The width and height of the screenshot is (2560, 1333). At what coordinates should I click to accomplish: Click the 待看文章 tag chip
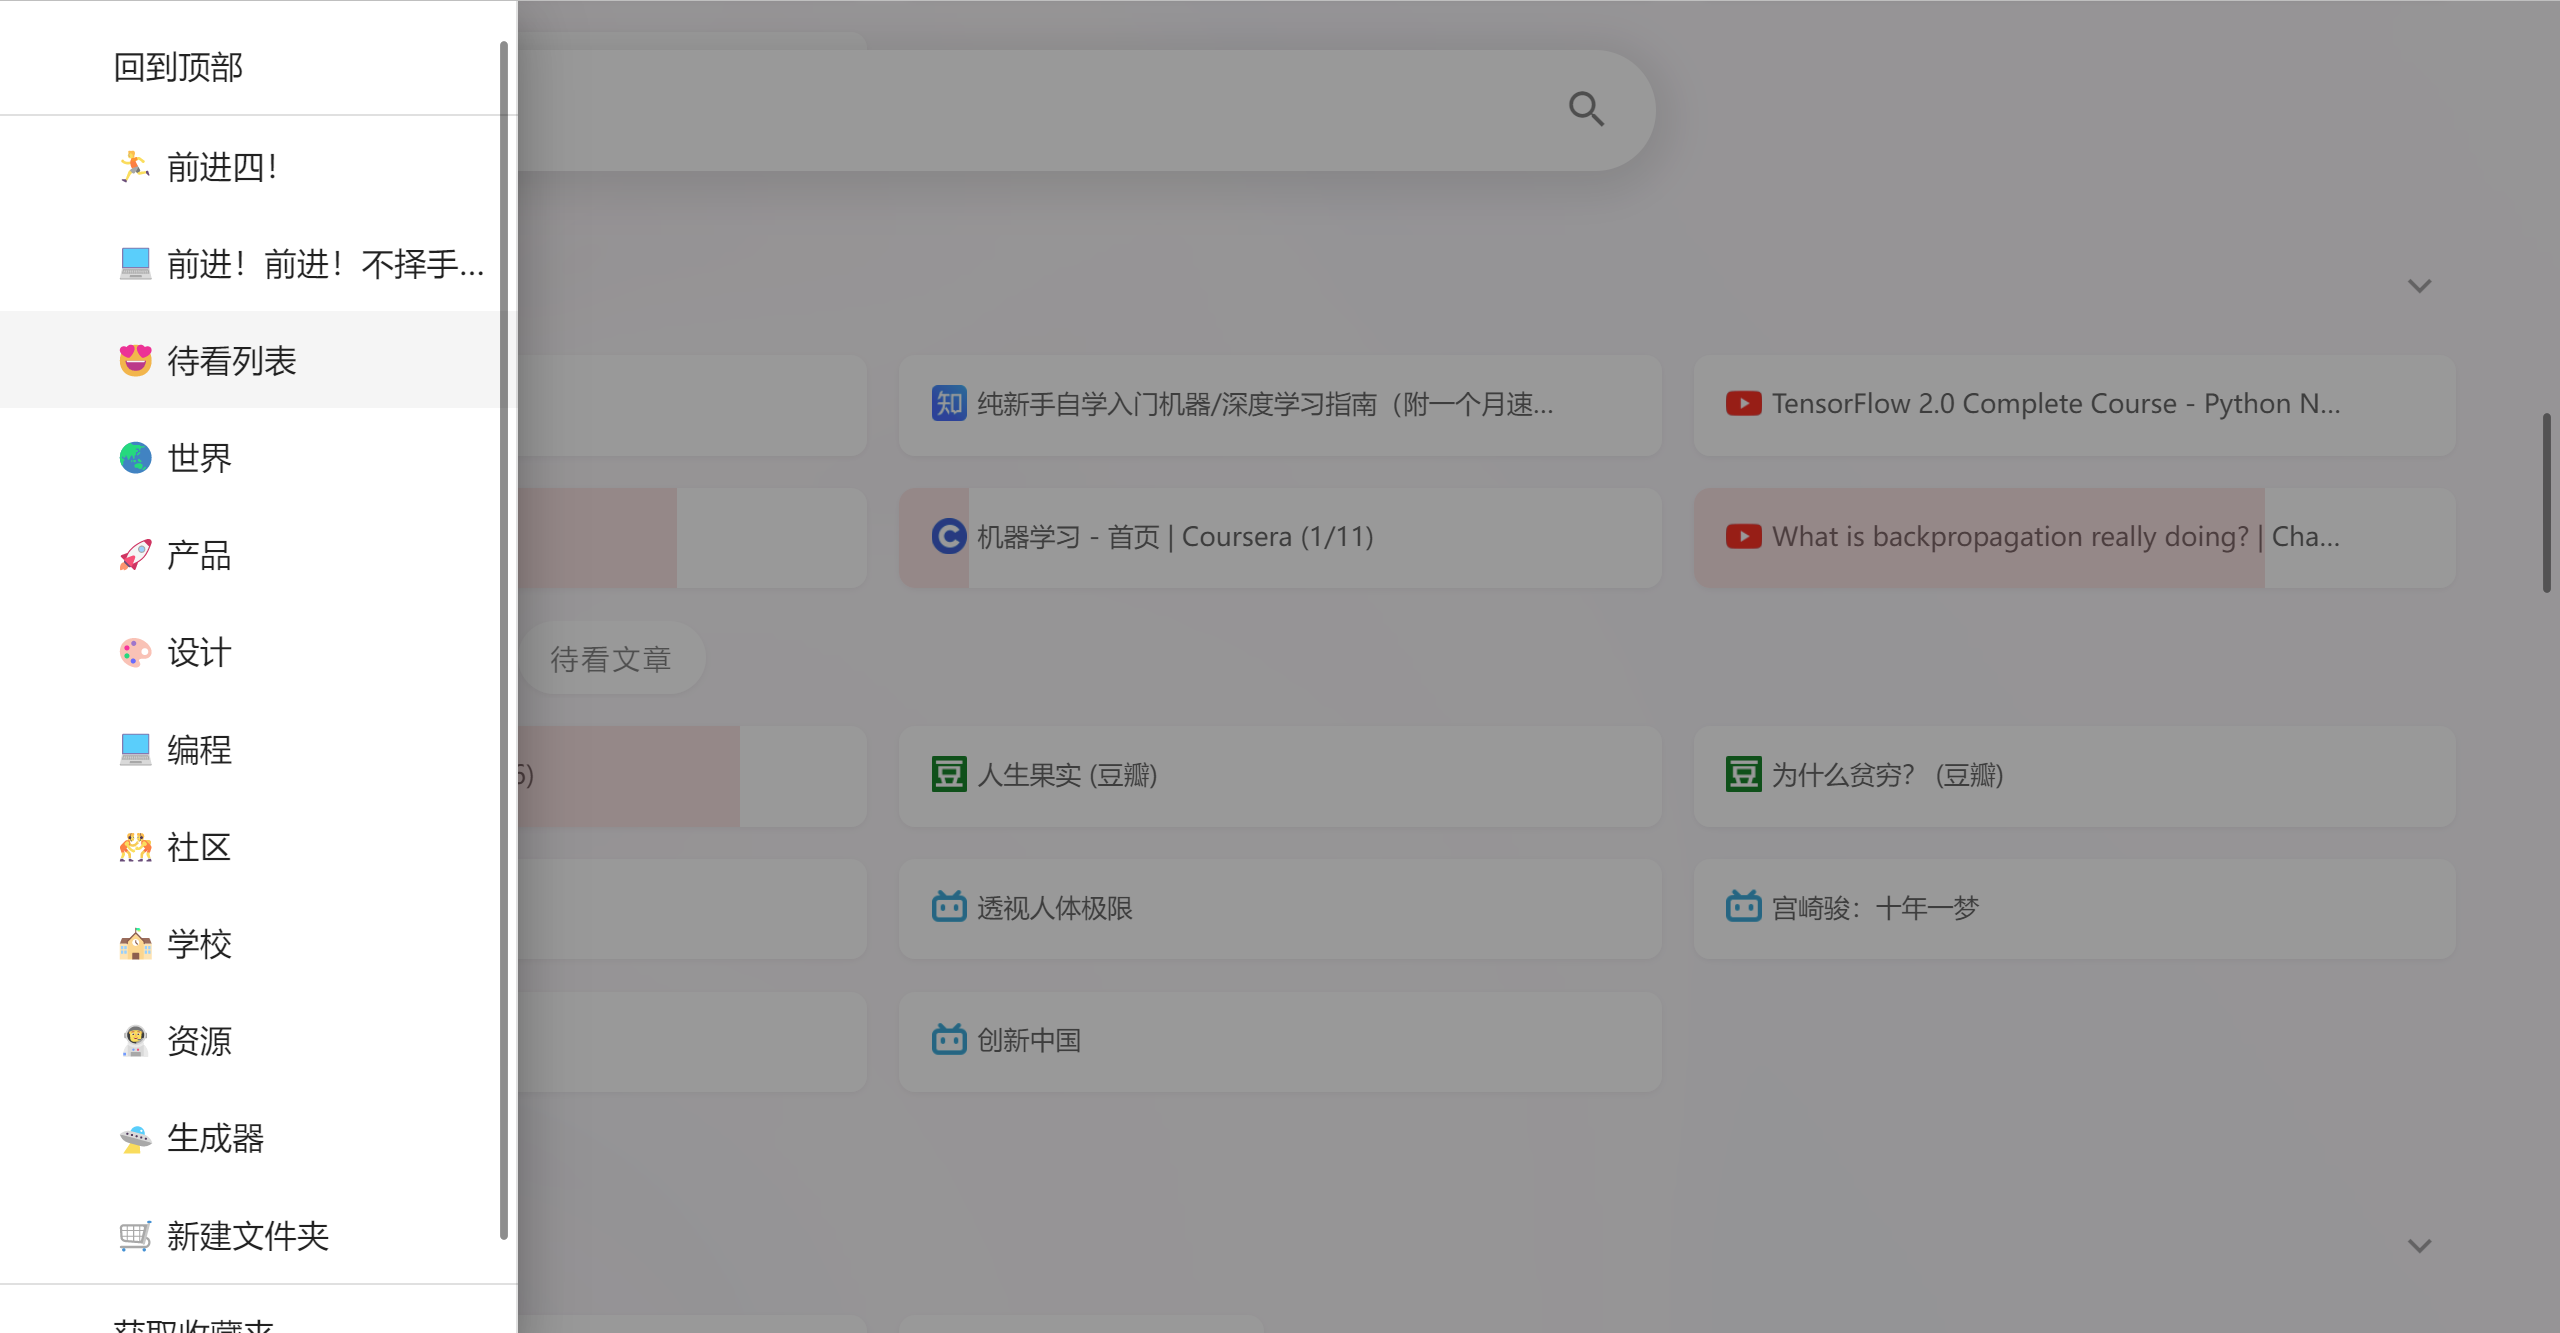611,659
